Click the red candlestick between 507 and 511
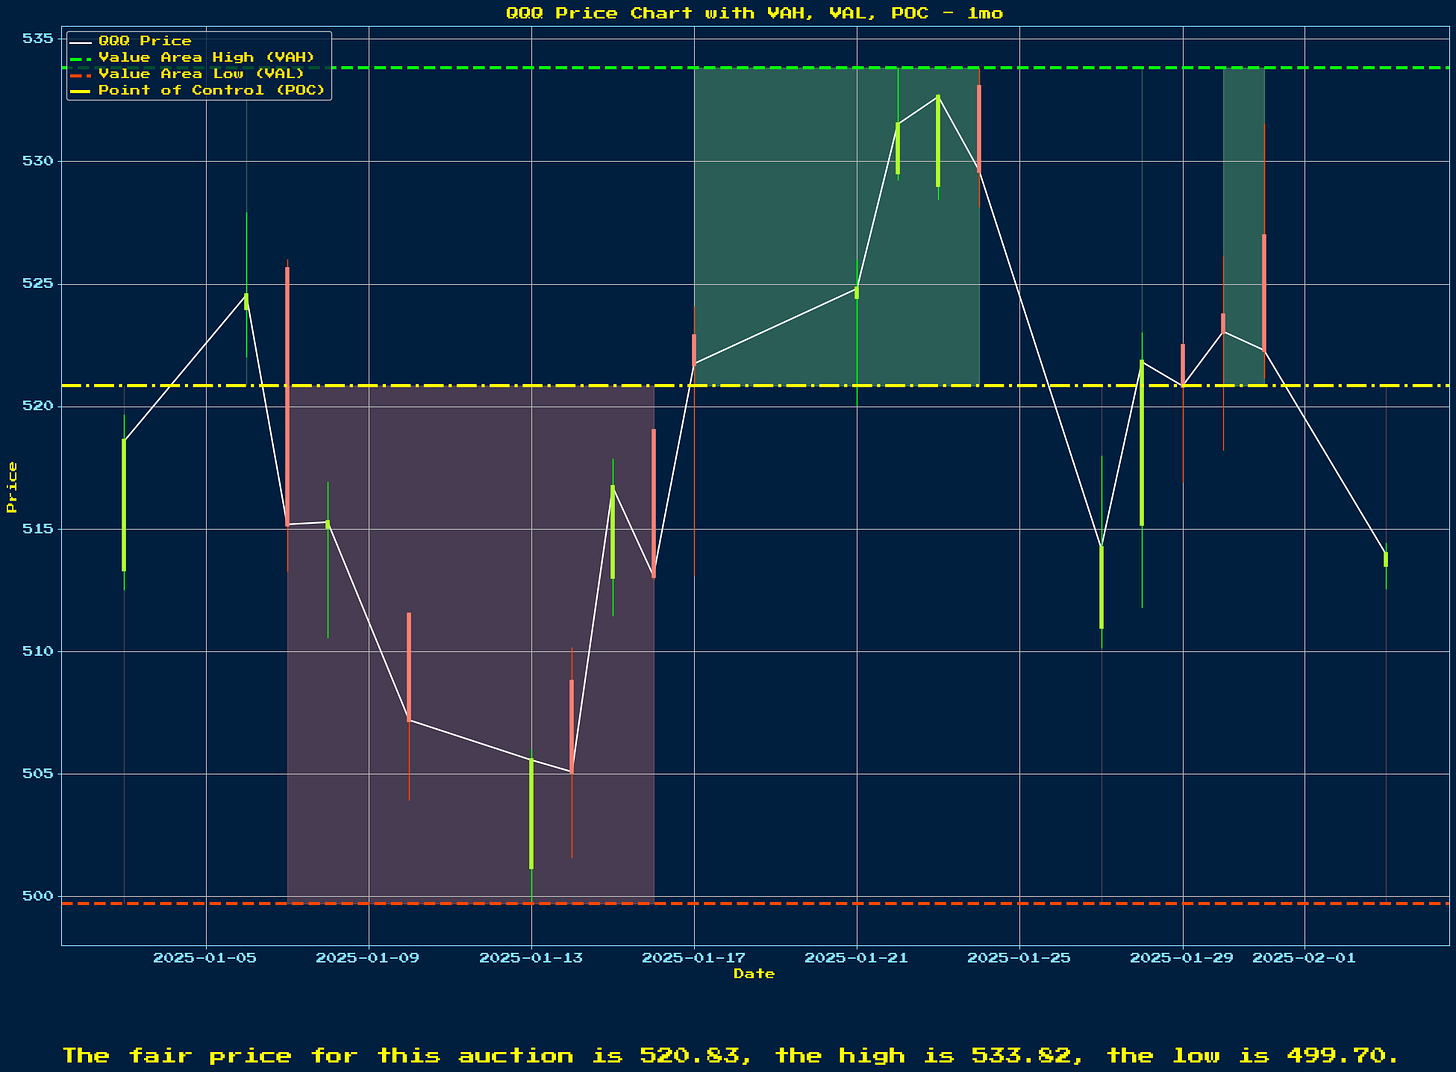This screenshot has width=1456, height=1072. pos(409,666)
